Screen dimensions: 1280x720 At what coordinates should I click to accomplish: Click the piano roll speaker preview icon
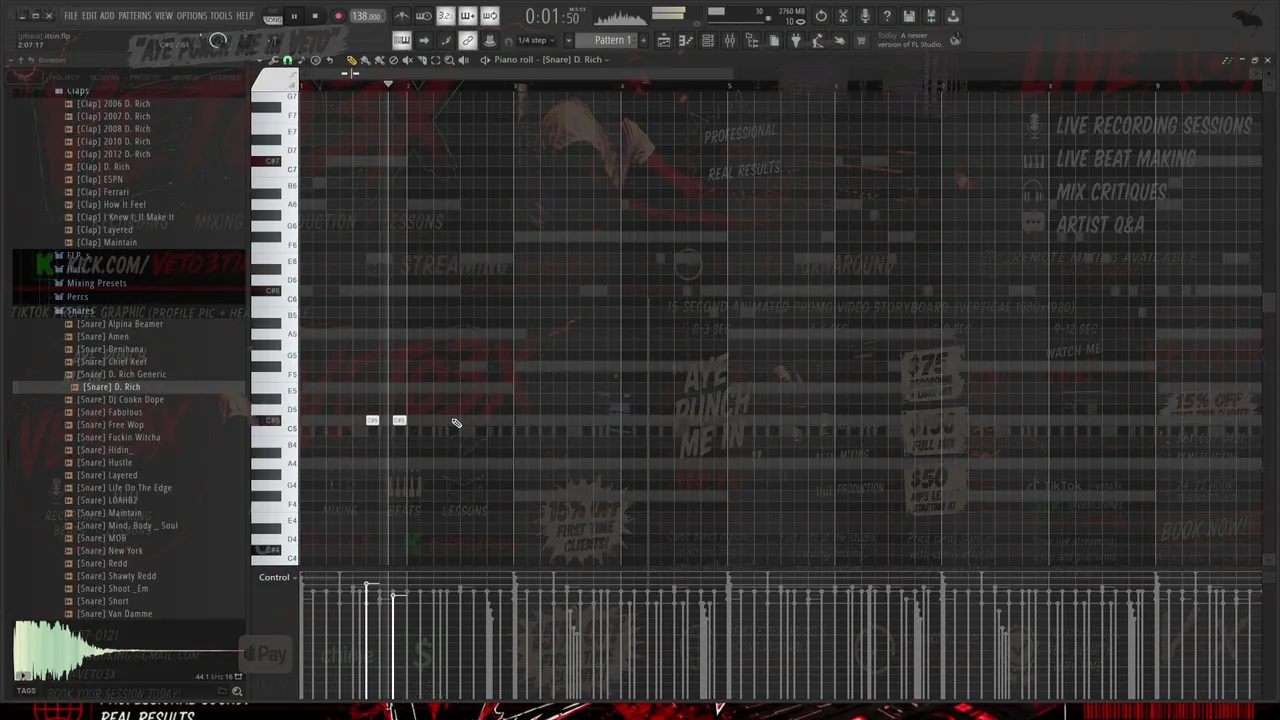pyautogui.click(x=463, y=60)
